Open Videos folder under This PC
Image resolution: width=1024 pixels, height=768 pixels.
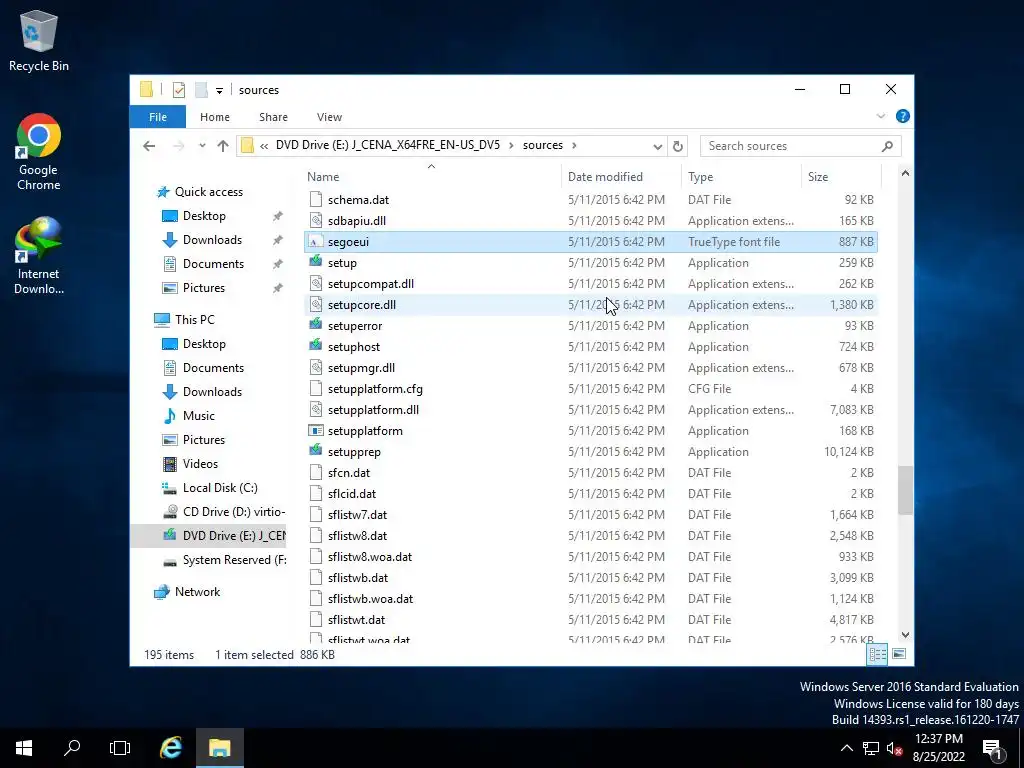[200, 464]
